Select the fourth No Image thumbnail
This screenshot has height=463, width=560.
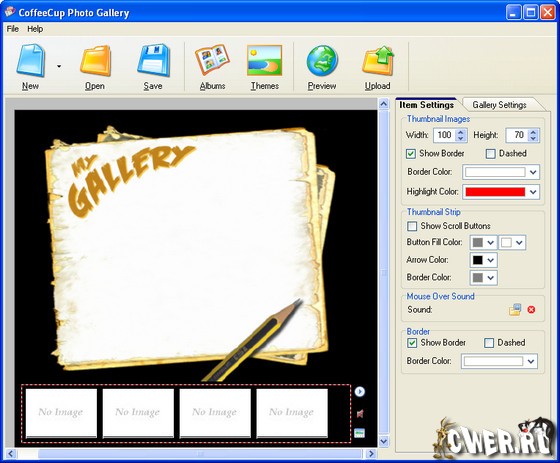click(x=292, y=413)
